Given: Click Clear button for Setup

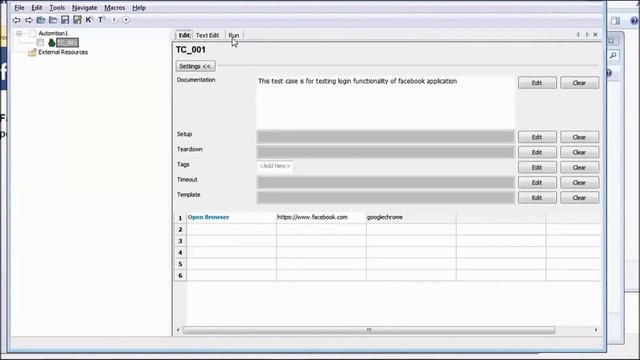Looking at the screenshot, I should (x=580, y=137).
